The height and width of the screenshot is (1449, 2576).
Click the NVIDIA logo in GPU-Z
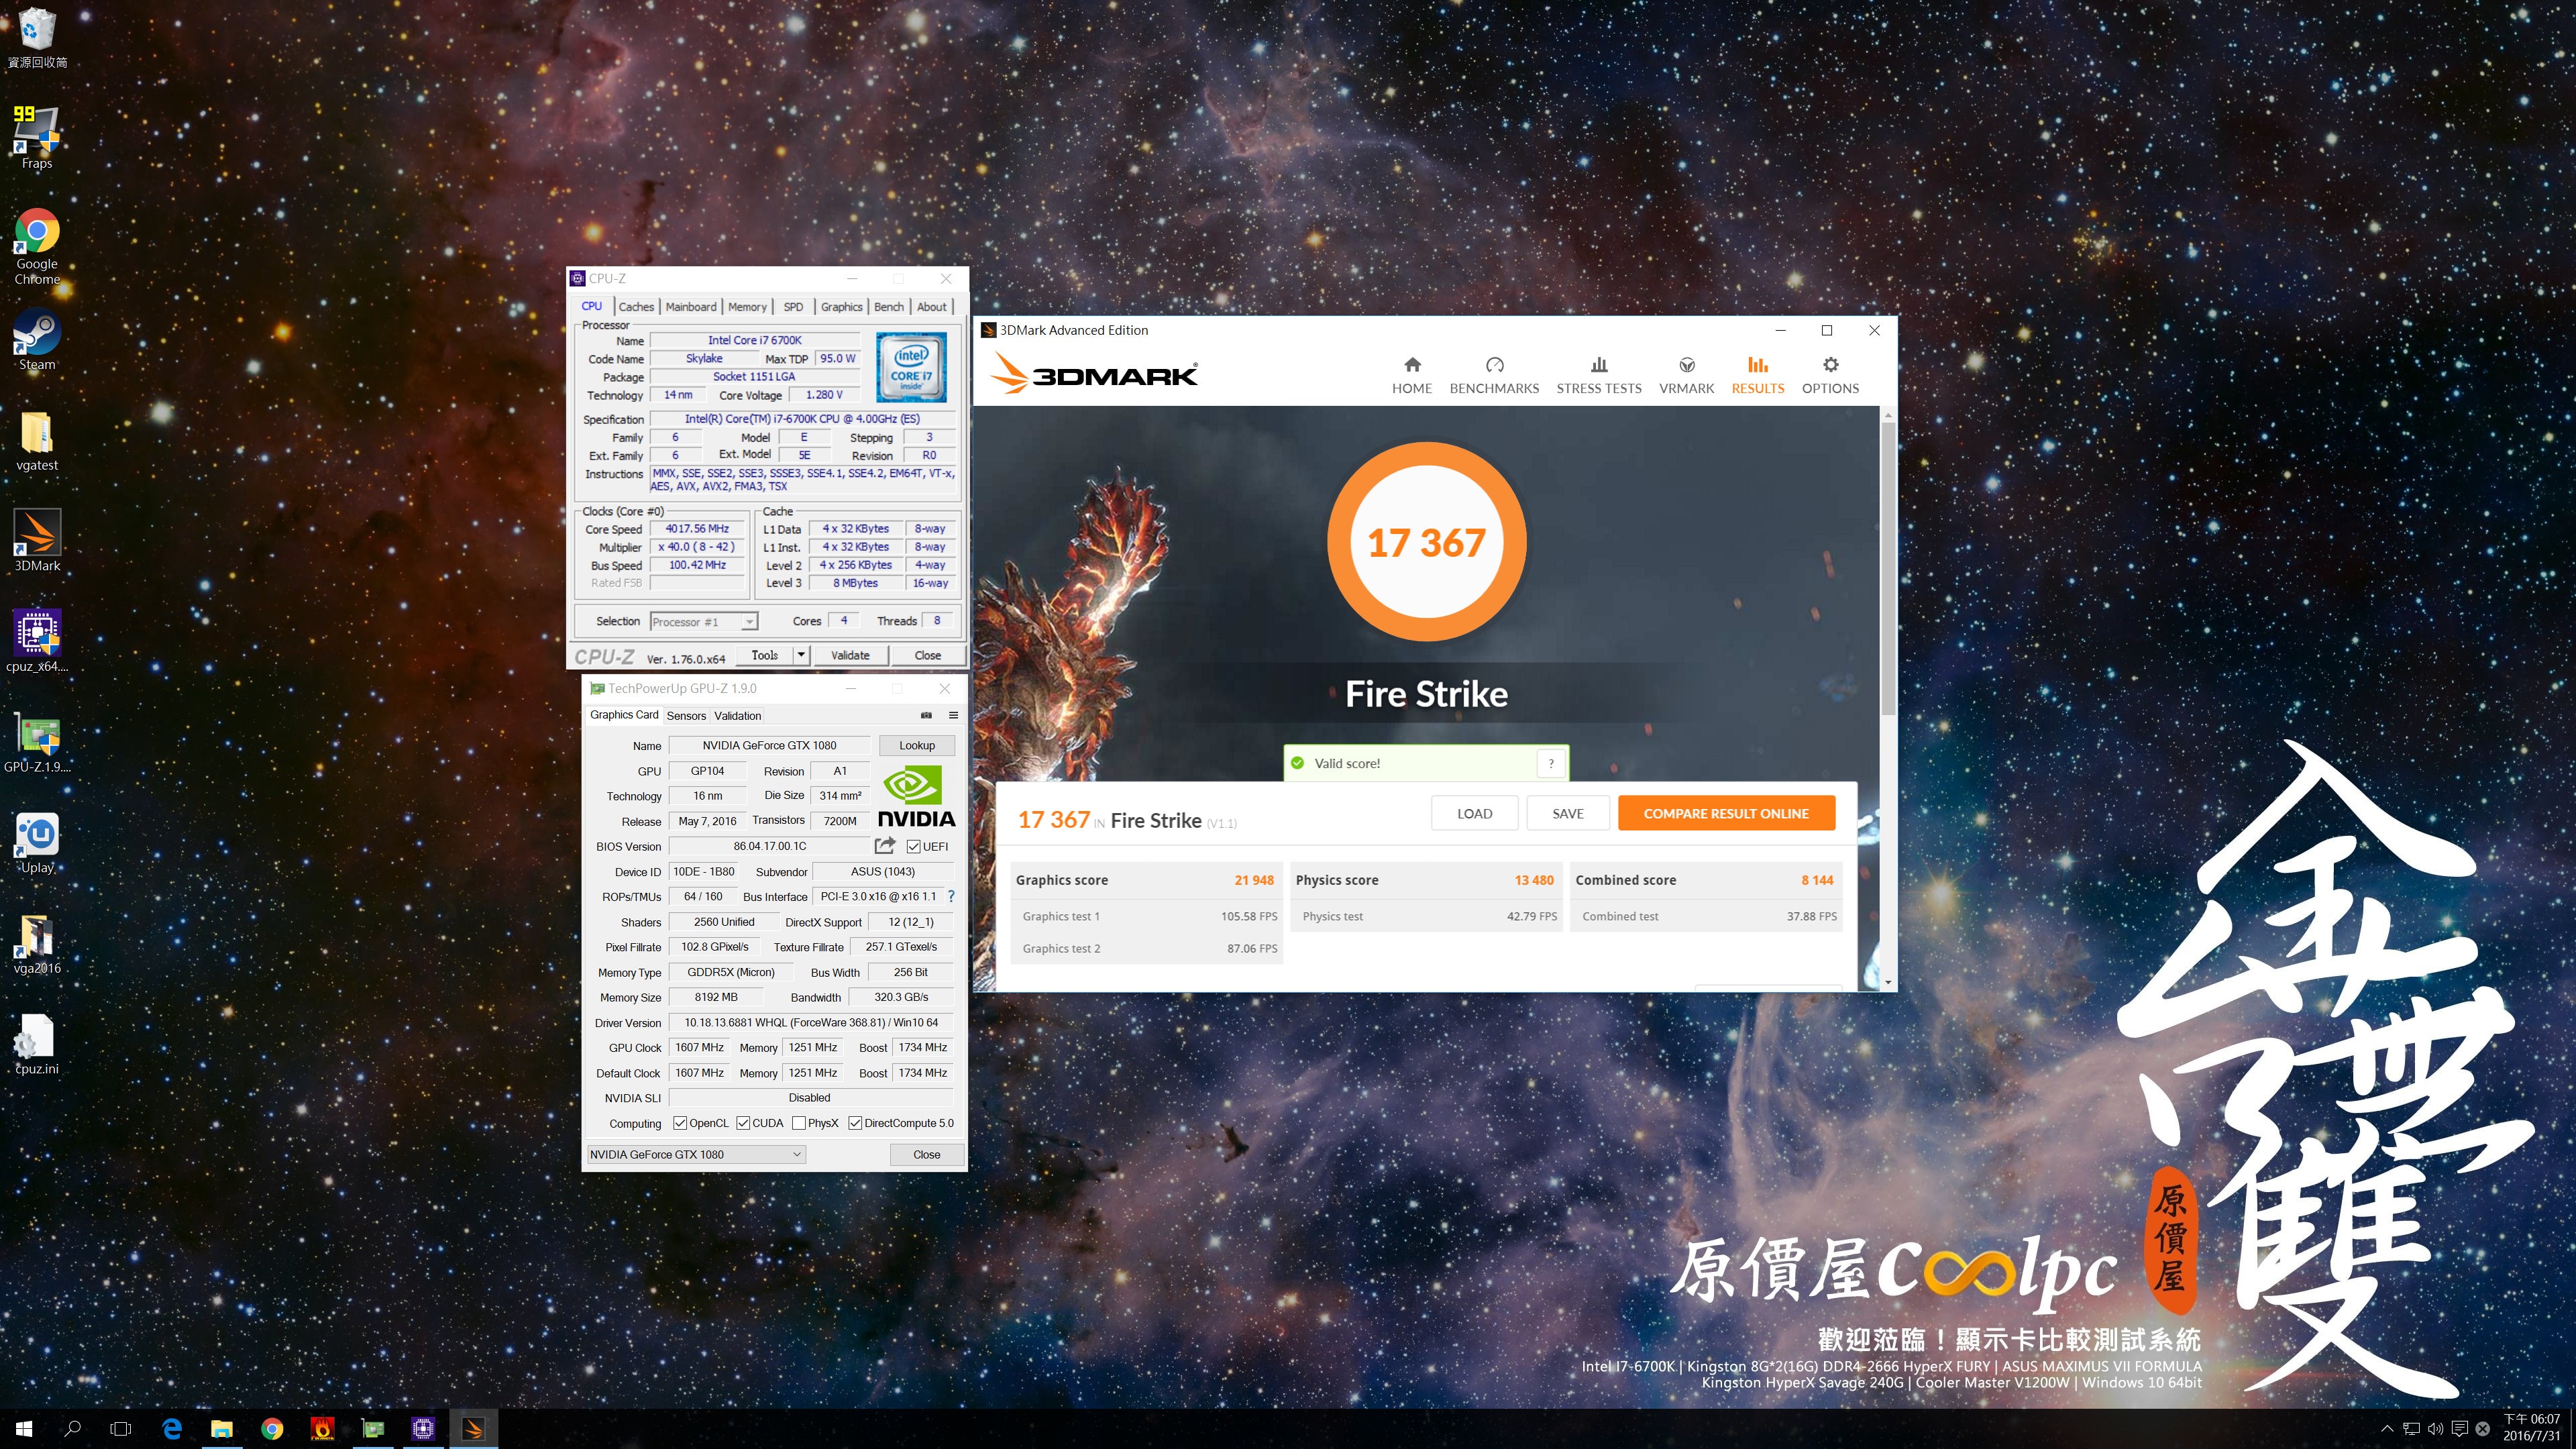tap(916, 796)
